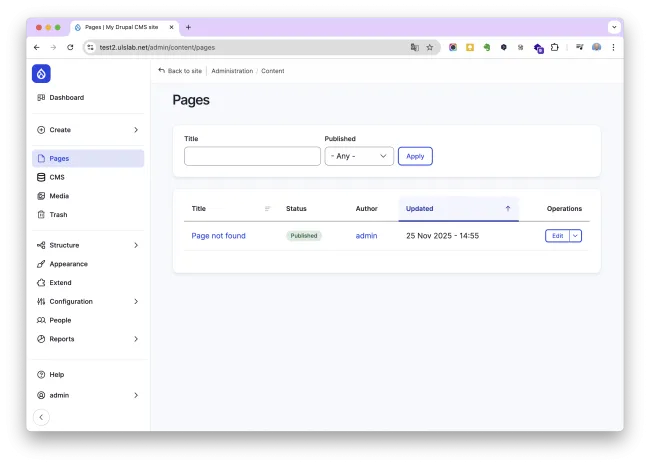
Task: Expand the Reports submenu chevron
Action: pos(136,339)
